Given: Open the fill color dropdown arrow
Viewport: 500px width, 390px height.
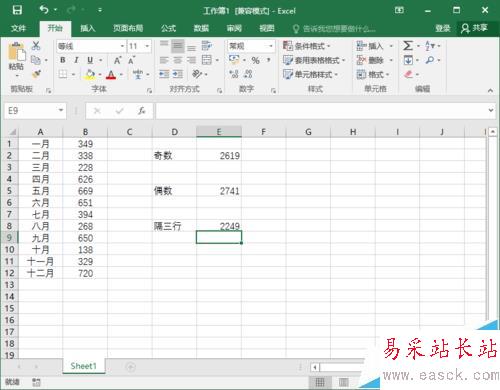Looking at the screenshot, I should pos(100,75).
